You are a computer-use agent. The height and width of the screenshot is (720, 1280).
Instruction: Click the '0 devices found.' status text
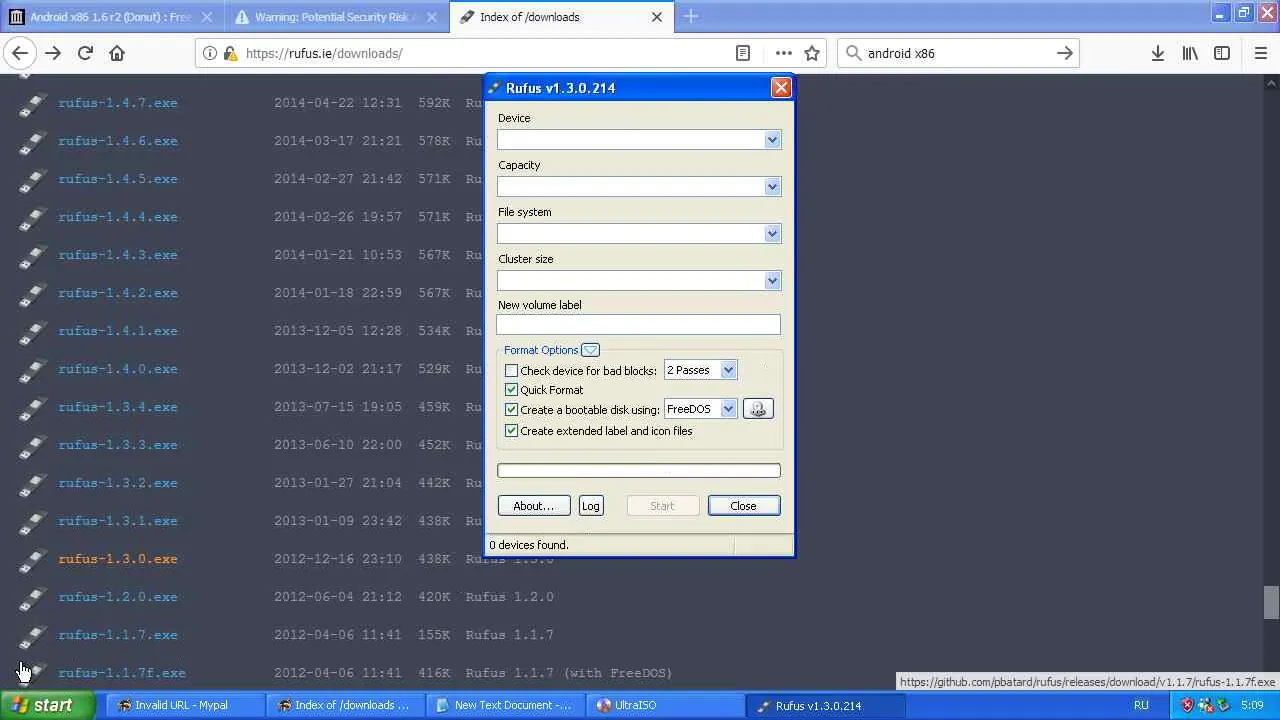coord(528,545)
